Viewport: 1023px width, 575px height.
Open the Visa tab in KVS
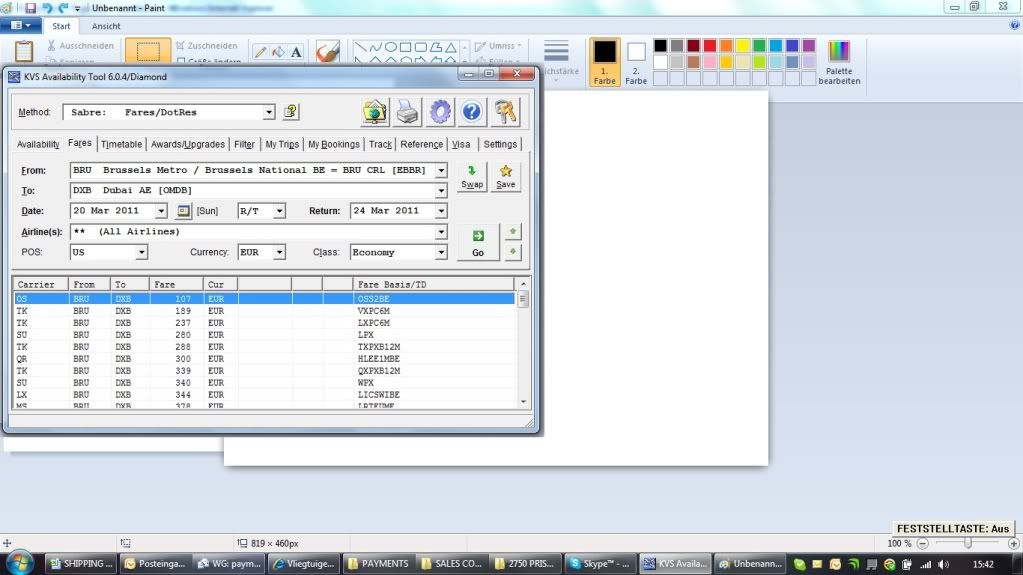tap(461, 144)
